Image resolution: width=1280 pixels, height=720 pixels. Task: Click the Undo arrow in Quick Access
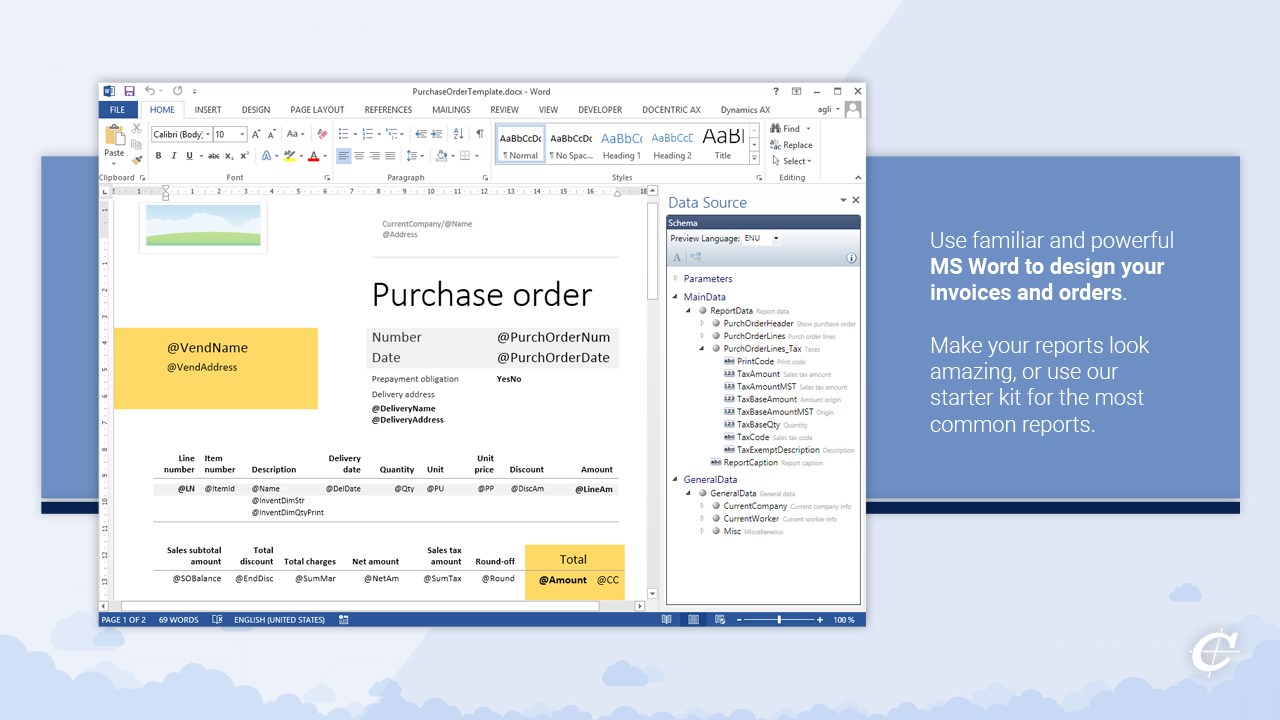[150, 91]
